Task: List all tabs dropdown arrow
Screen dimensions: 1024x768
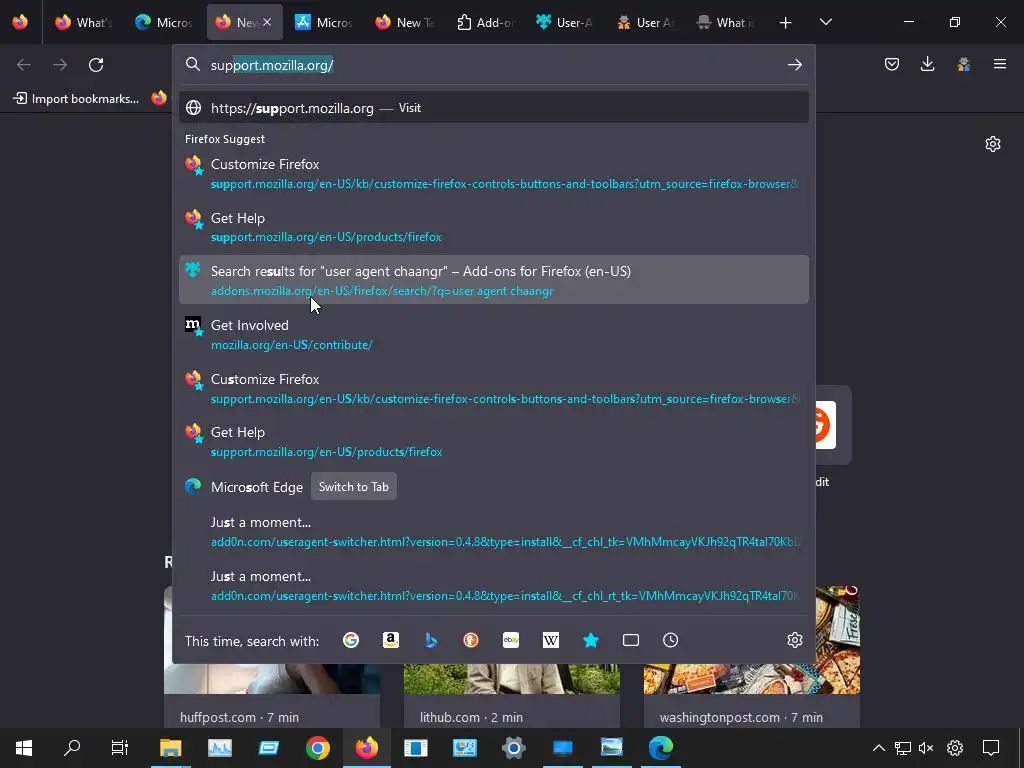Action: point(825,23)
